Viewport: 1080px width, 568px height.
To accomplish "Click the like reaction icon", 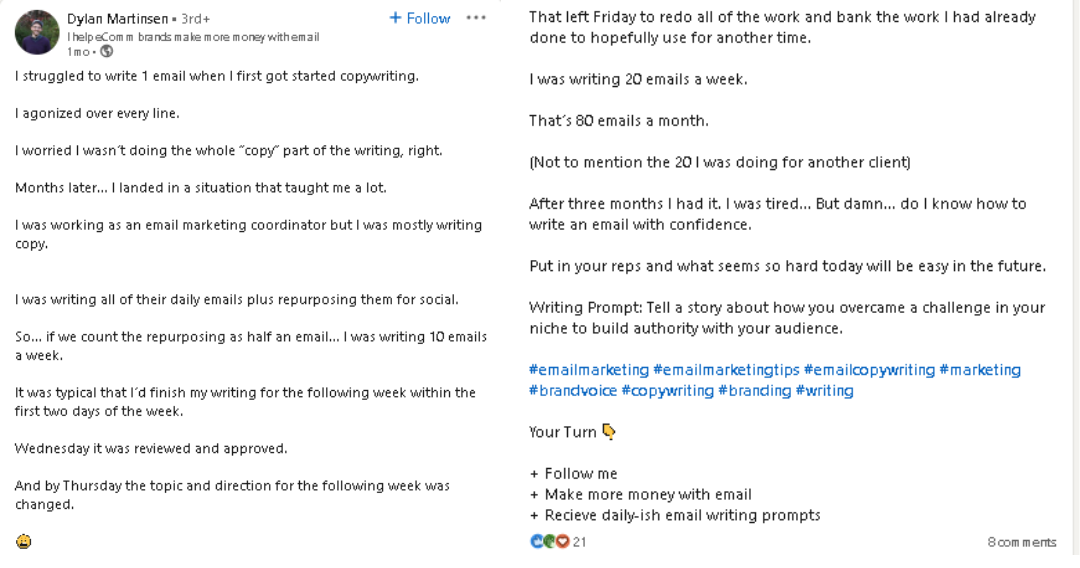I will click(x=537, y=542).
